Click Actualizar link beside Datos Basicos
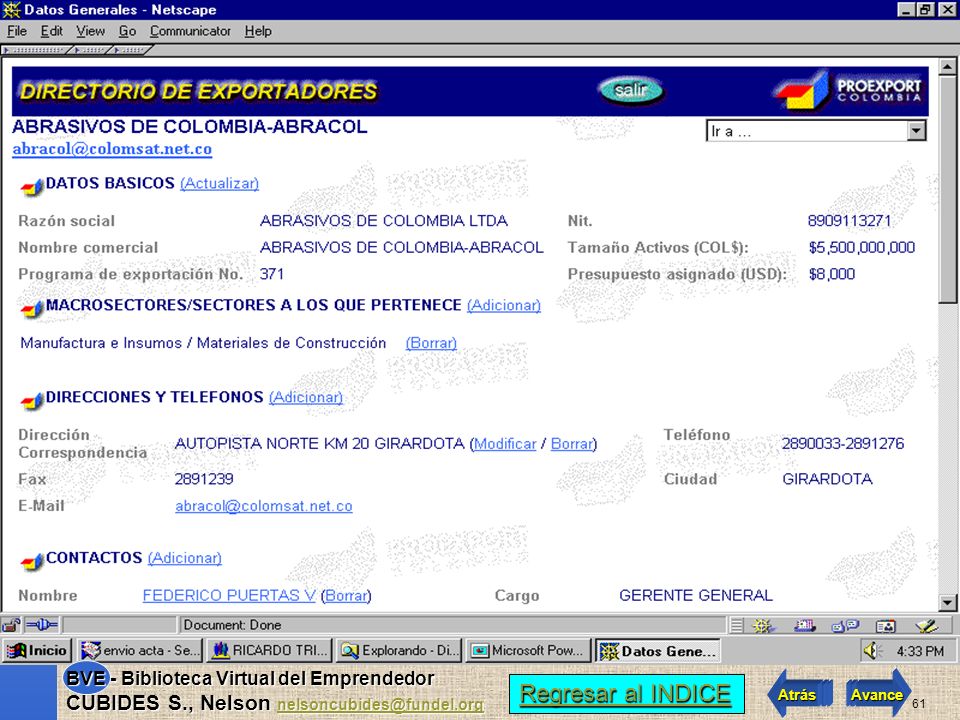The image size is (960, 720). (x=219, y=183)
